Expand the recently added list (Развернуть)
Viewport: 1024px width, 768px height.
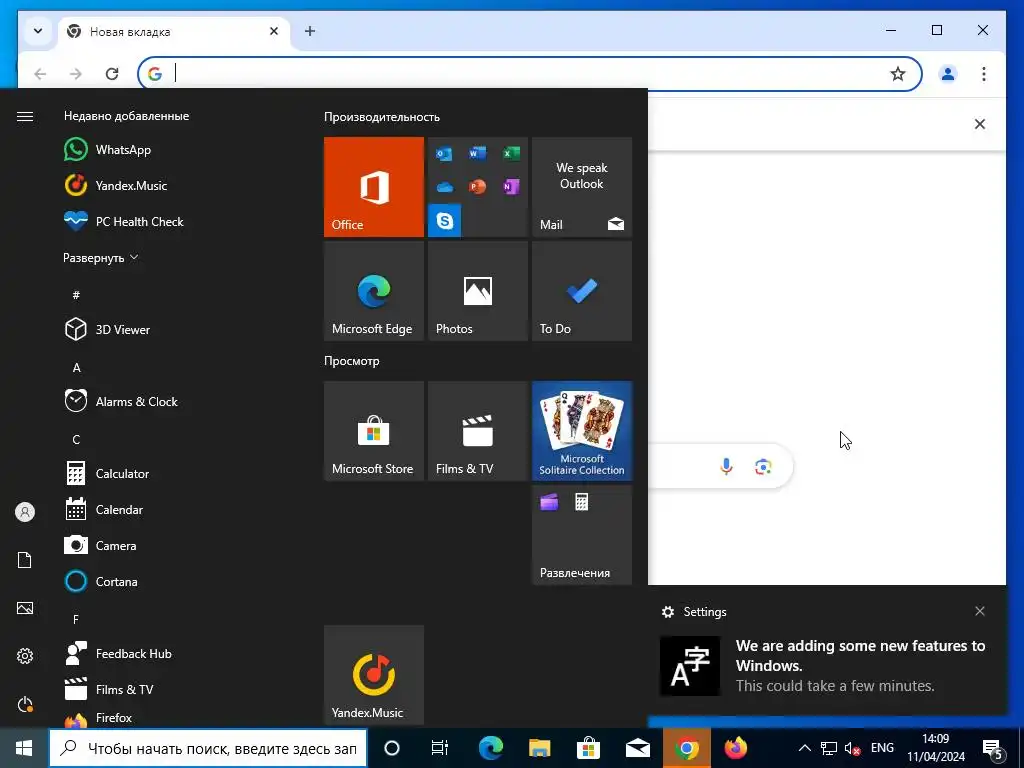tap(101, 258)
